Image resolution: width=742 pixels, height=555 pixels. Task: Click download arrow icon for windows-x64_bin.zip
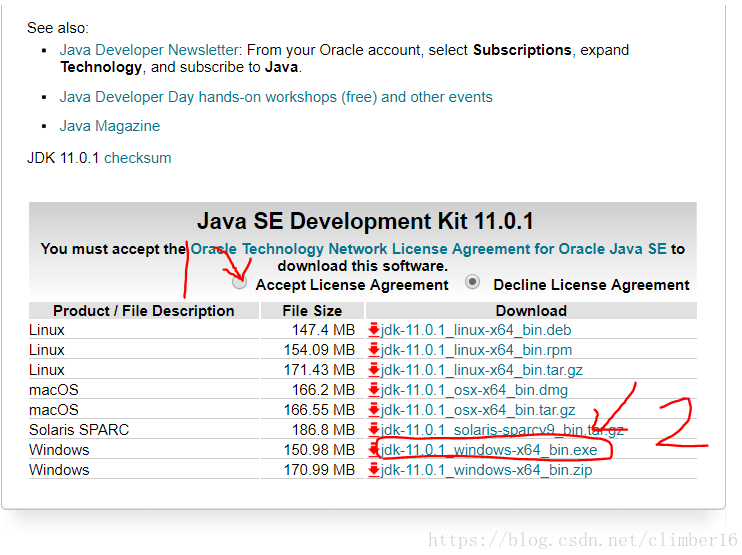[374, 469]
